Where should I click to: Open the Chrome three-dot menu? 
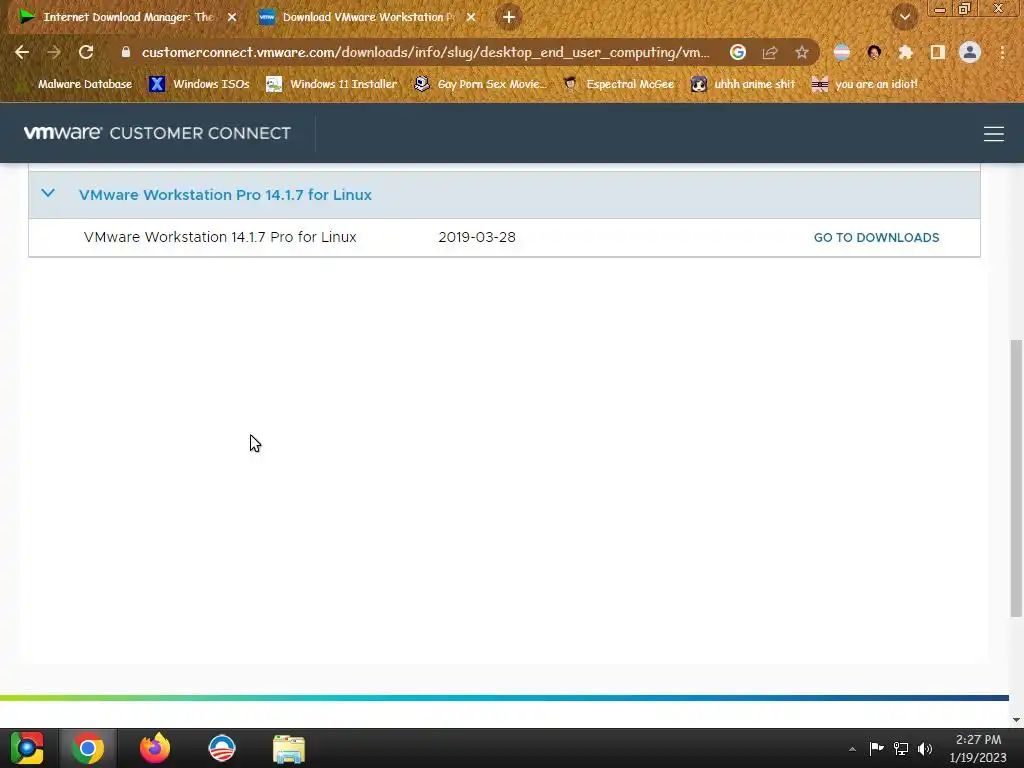(1002, 52)
